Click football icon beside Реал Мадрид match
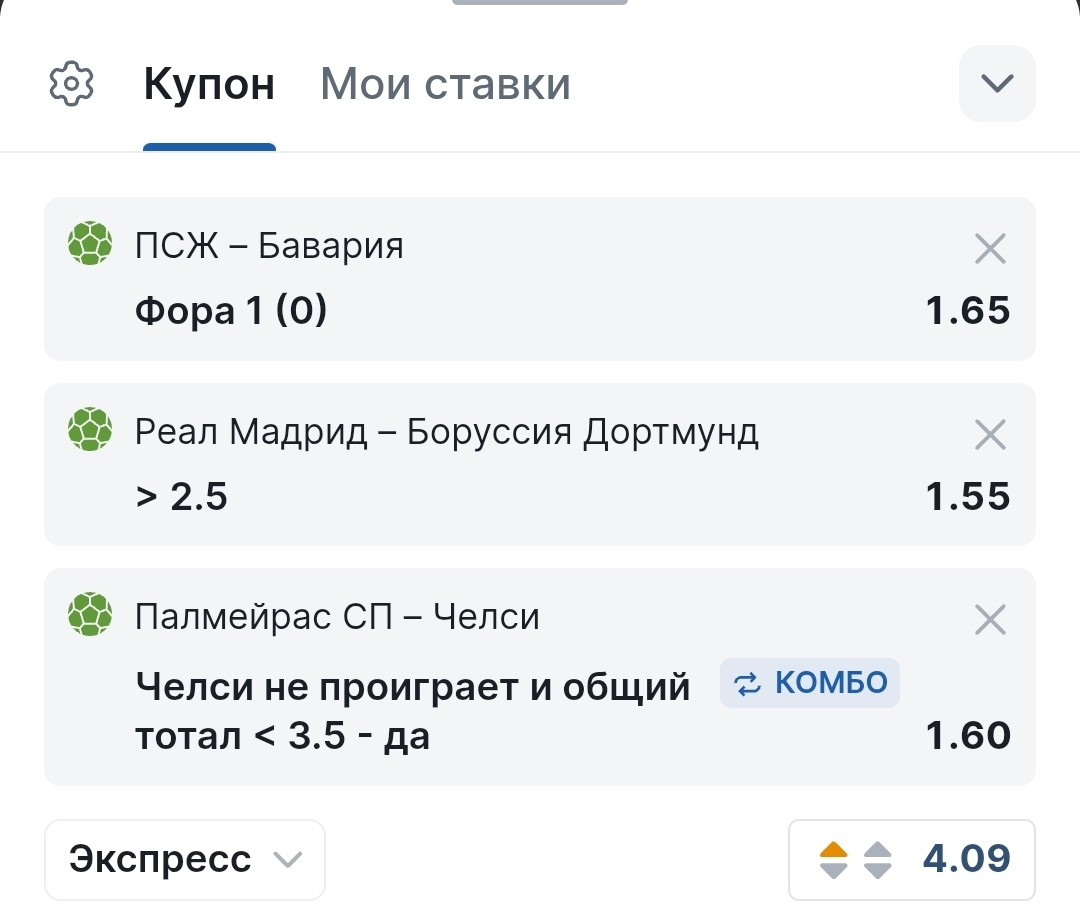Screen dimensions: 1080x919 pyautogui.click(x=90, y=429)
